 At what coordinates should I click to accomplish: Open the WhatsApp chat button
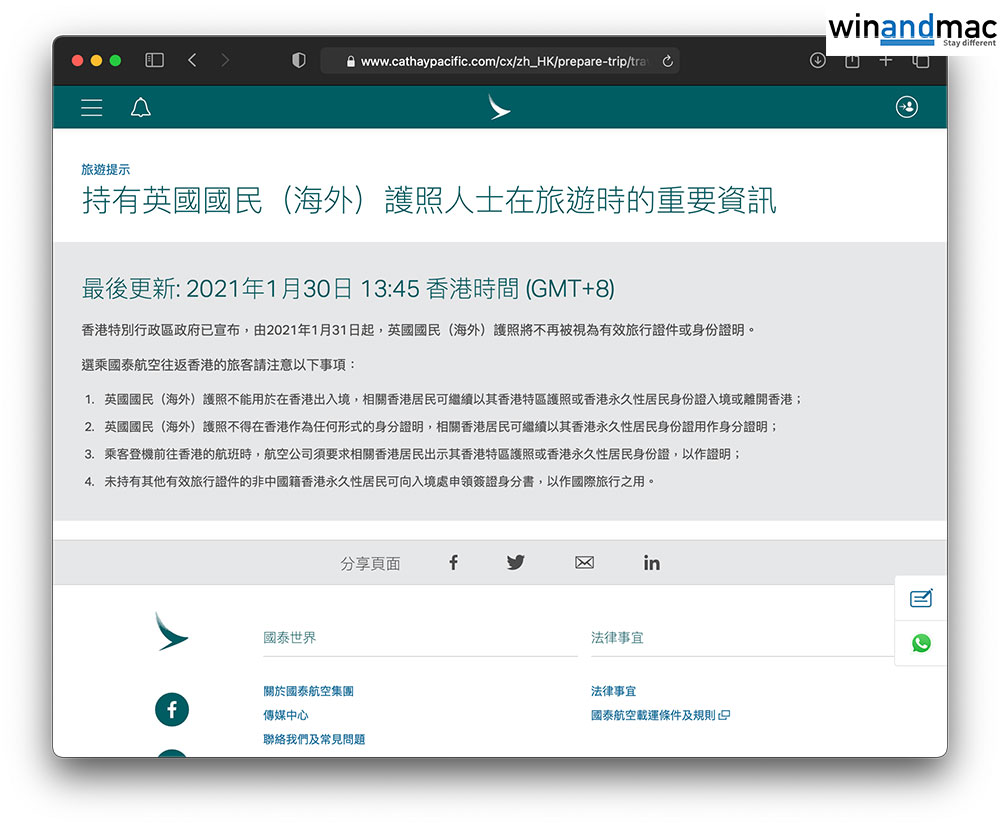[921, 643]
